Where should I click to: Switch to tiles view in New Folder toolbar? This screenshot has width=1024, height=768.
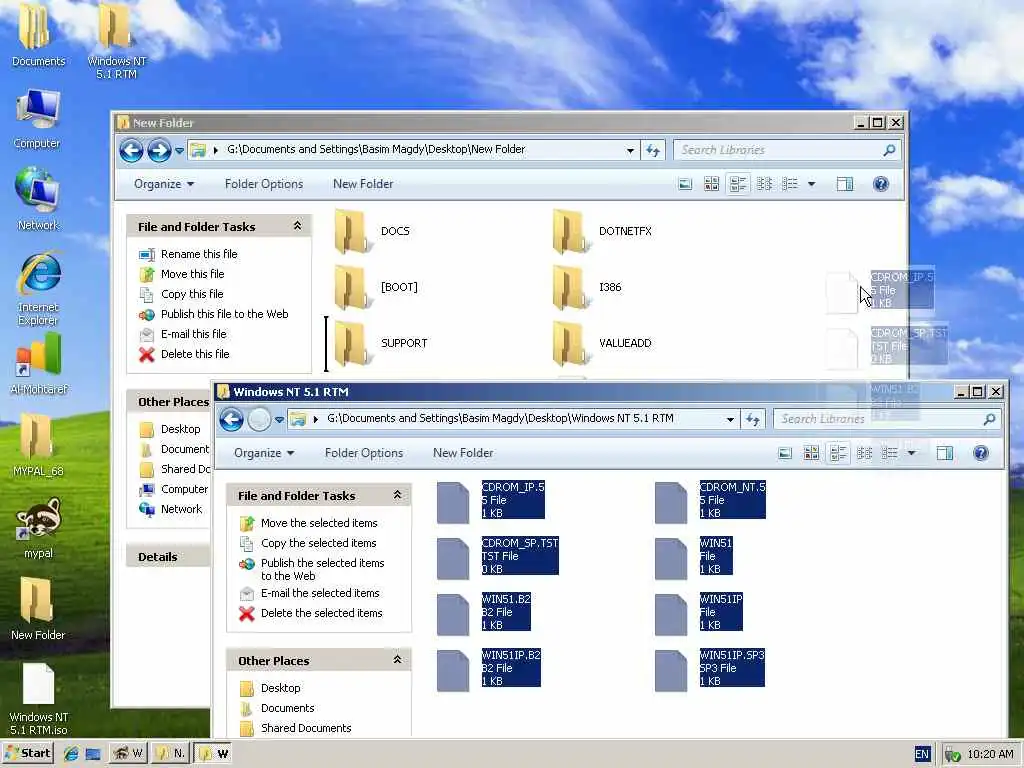(x=738, y=184)
